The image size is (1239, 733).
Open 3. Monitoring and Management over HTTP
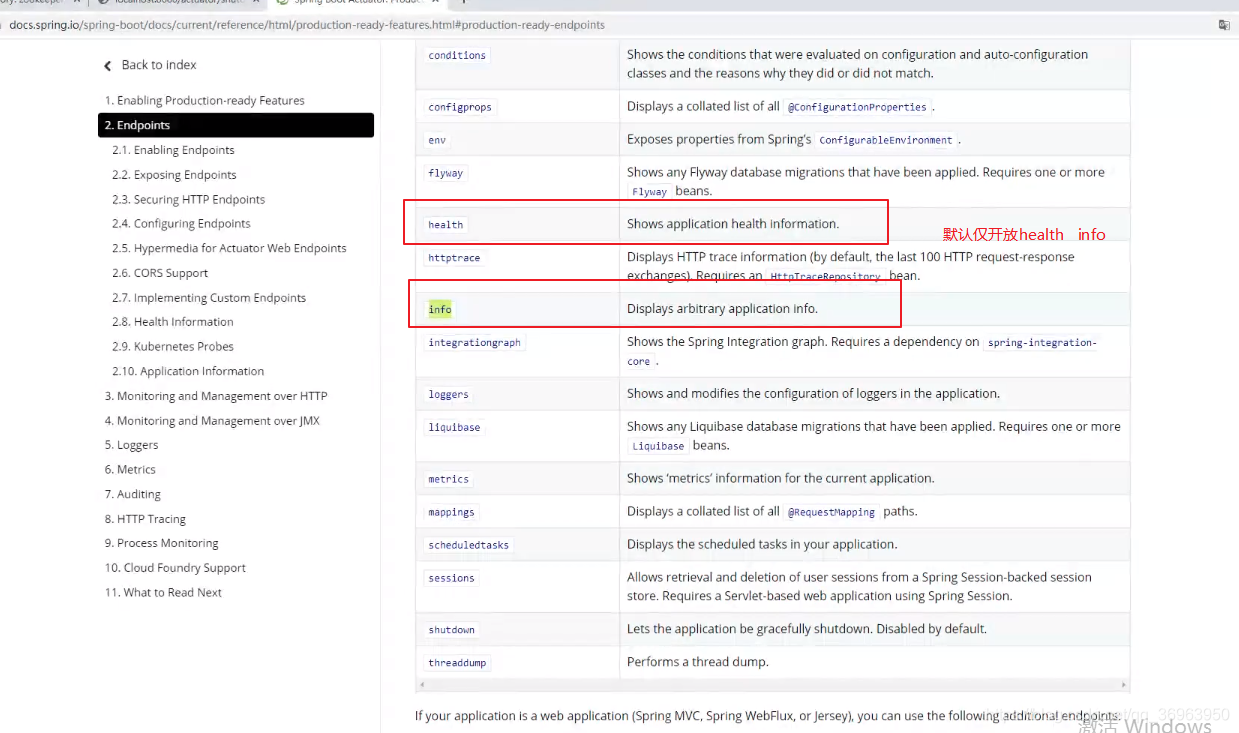(216, 396)
